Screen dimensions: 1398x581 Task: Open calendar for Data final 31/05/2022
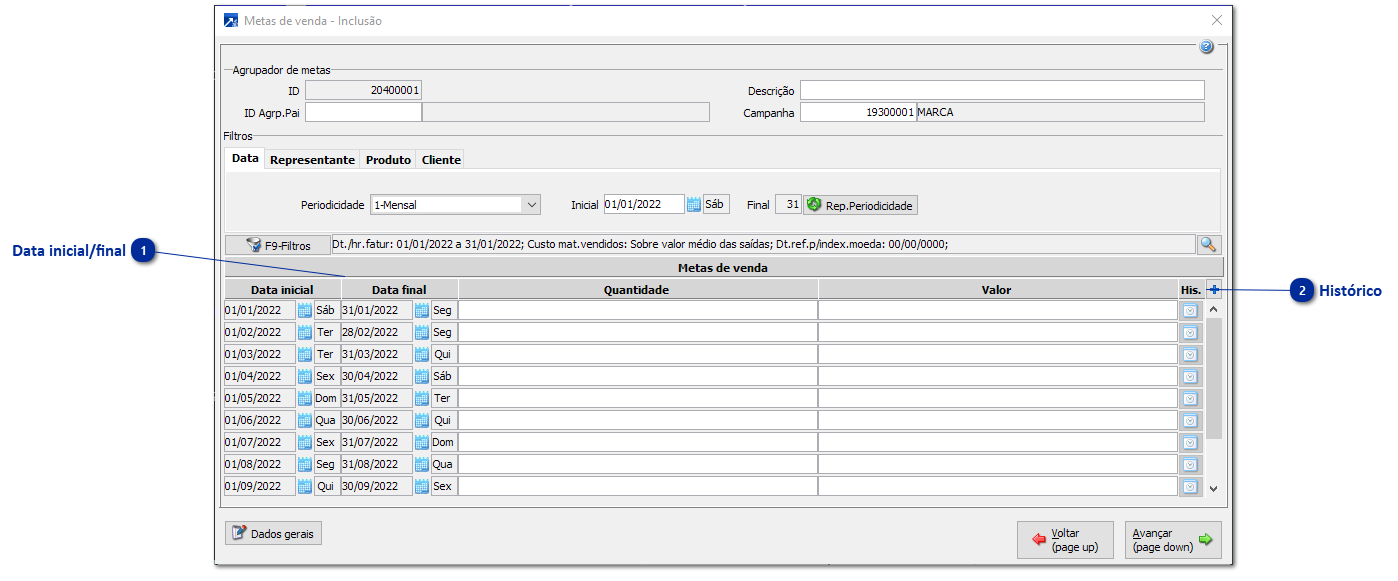click(x=422, y=398)
